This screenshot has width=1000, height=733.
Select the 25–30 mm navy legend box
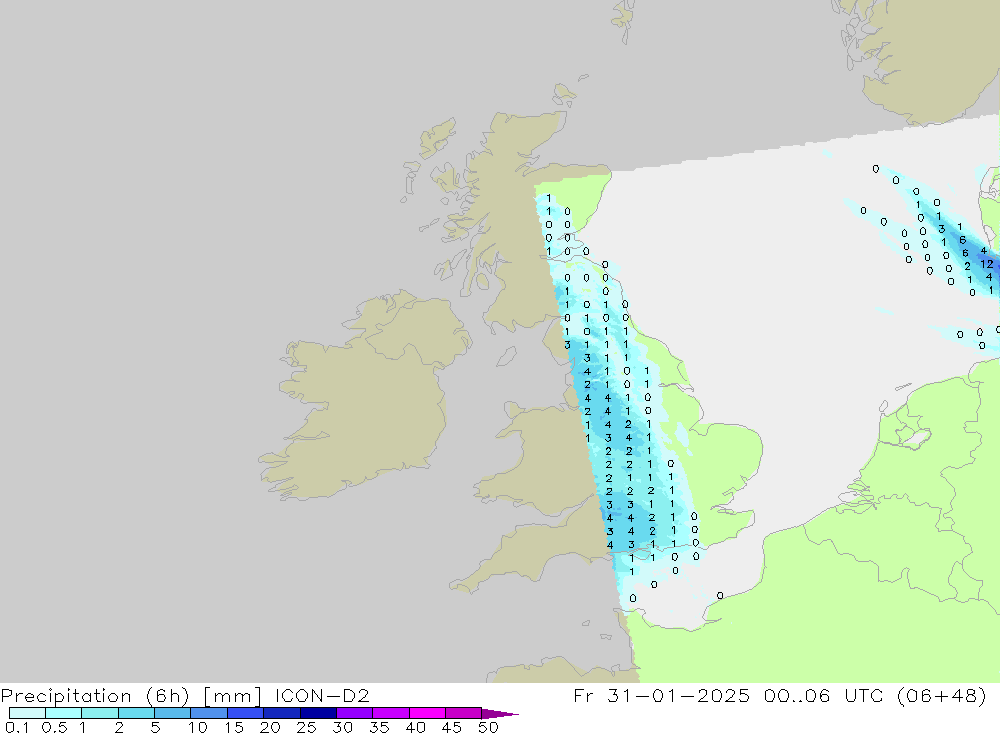[x=318, y=713]
